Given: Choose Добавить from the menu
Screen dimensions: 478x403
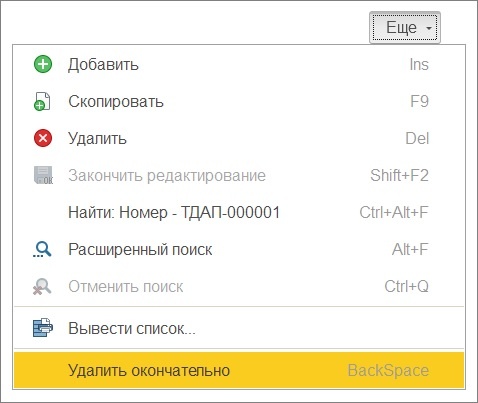Looking at the screenshot, I should point(239,64).
